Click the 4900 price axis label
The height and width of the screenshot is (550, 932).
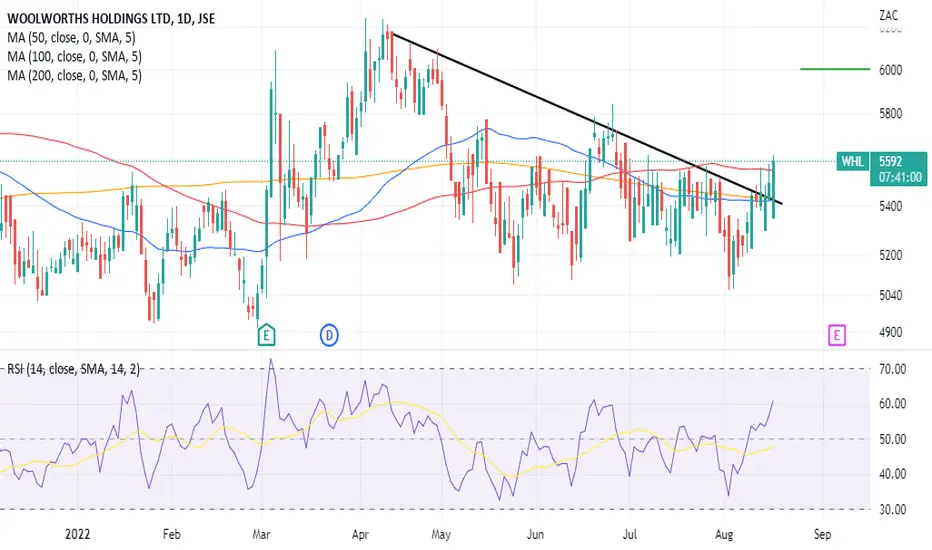click(890, 332)
